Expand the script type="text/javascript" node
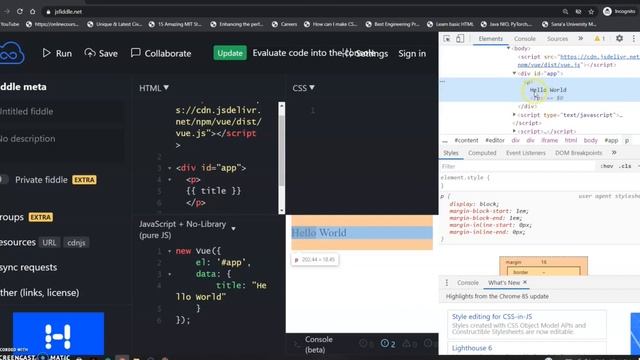Screen dimensions: 640x360 tap(514, 115)
